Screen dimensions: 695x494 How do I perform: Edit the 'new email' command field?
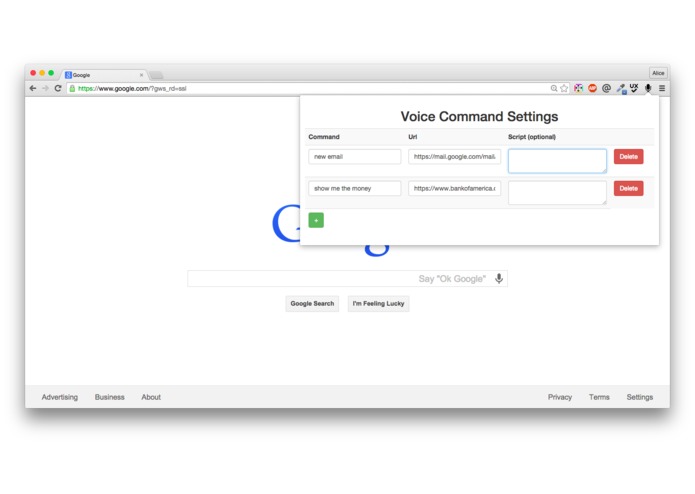coord(355,156)
